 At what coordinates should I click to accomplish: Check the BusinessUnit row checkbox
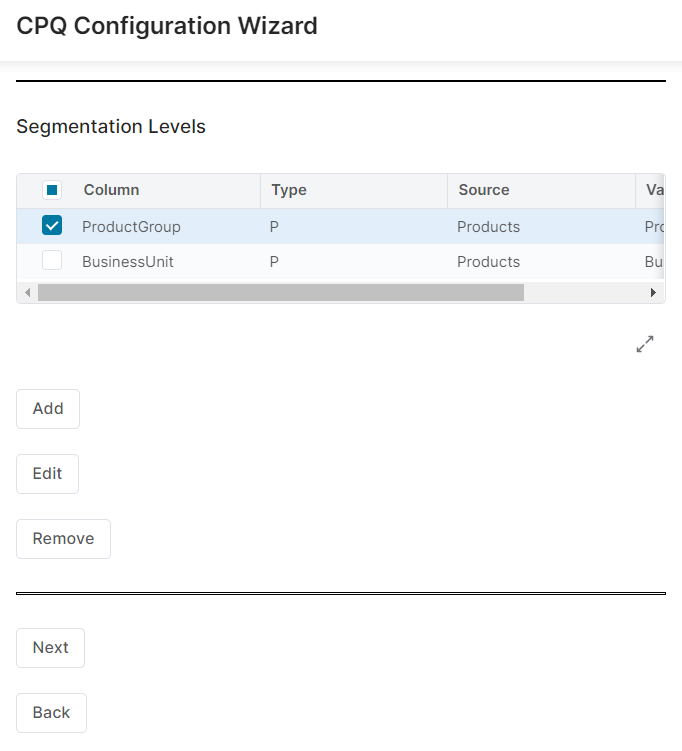coord(53,261)
